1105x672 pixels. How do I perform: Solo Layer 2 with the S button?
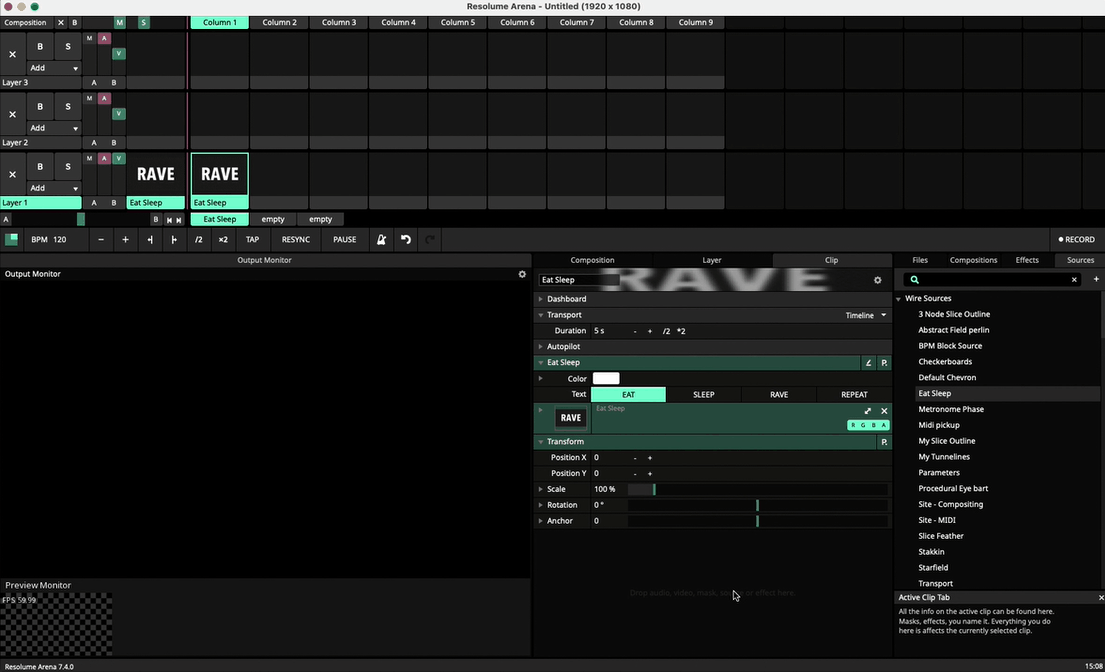pyautogui.click(x=68, y=107)
